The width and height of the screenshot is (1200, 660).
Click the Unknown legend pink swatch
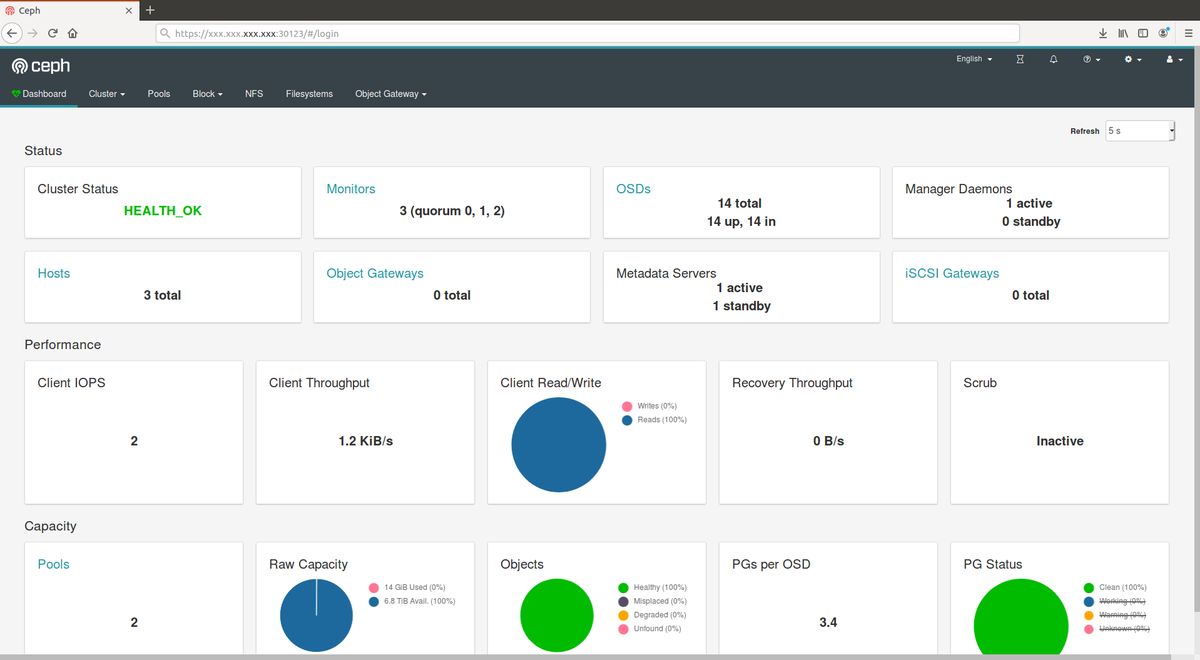pyautogui.click(x=1089, y=629)
